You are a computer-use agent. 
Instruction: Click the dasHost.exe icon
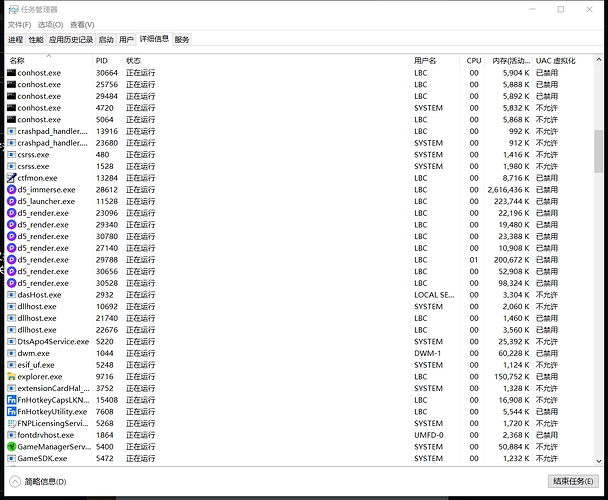(11, 295)
